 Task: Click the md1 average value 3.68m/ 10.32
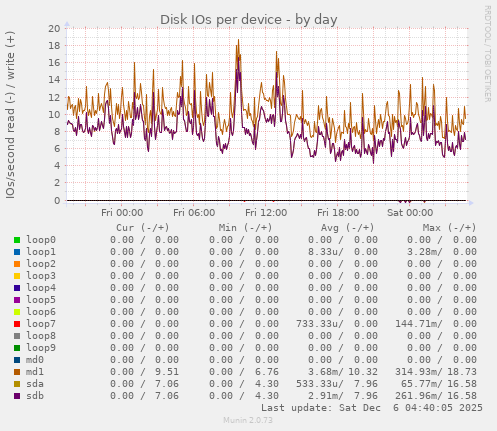coord(343,372)
